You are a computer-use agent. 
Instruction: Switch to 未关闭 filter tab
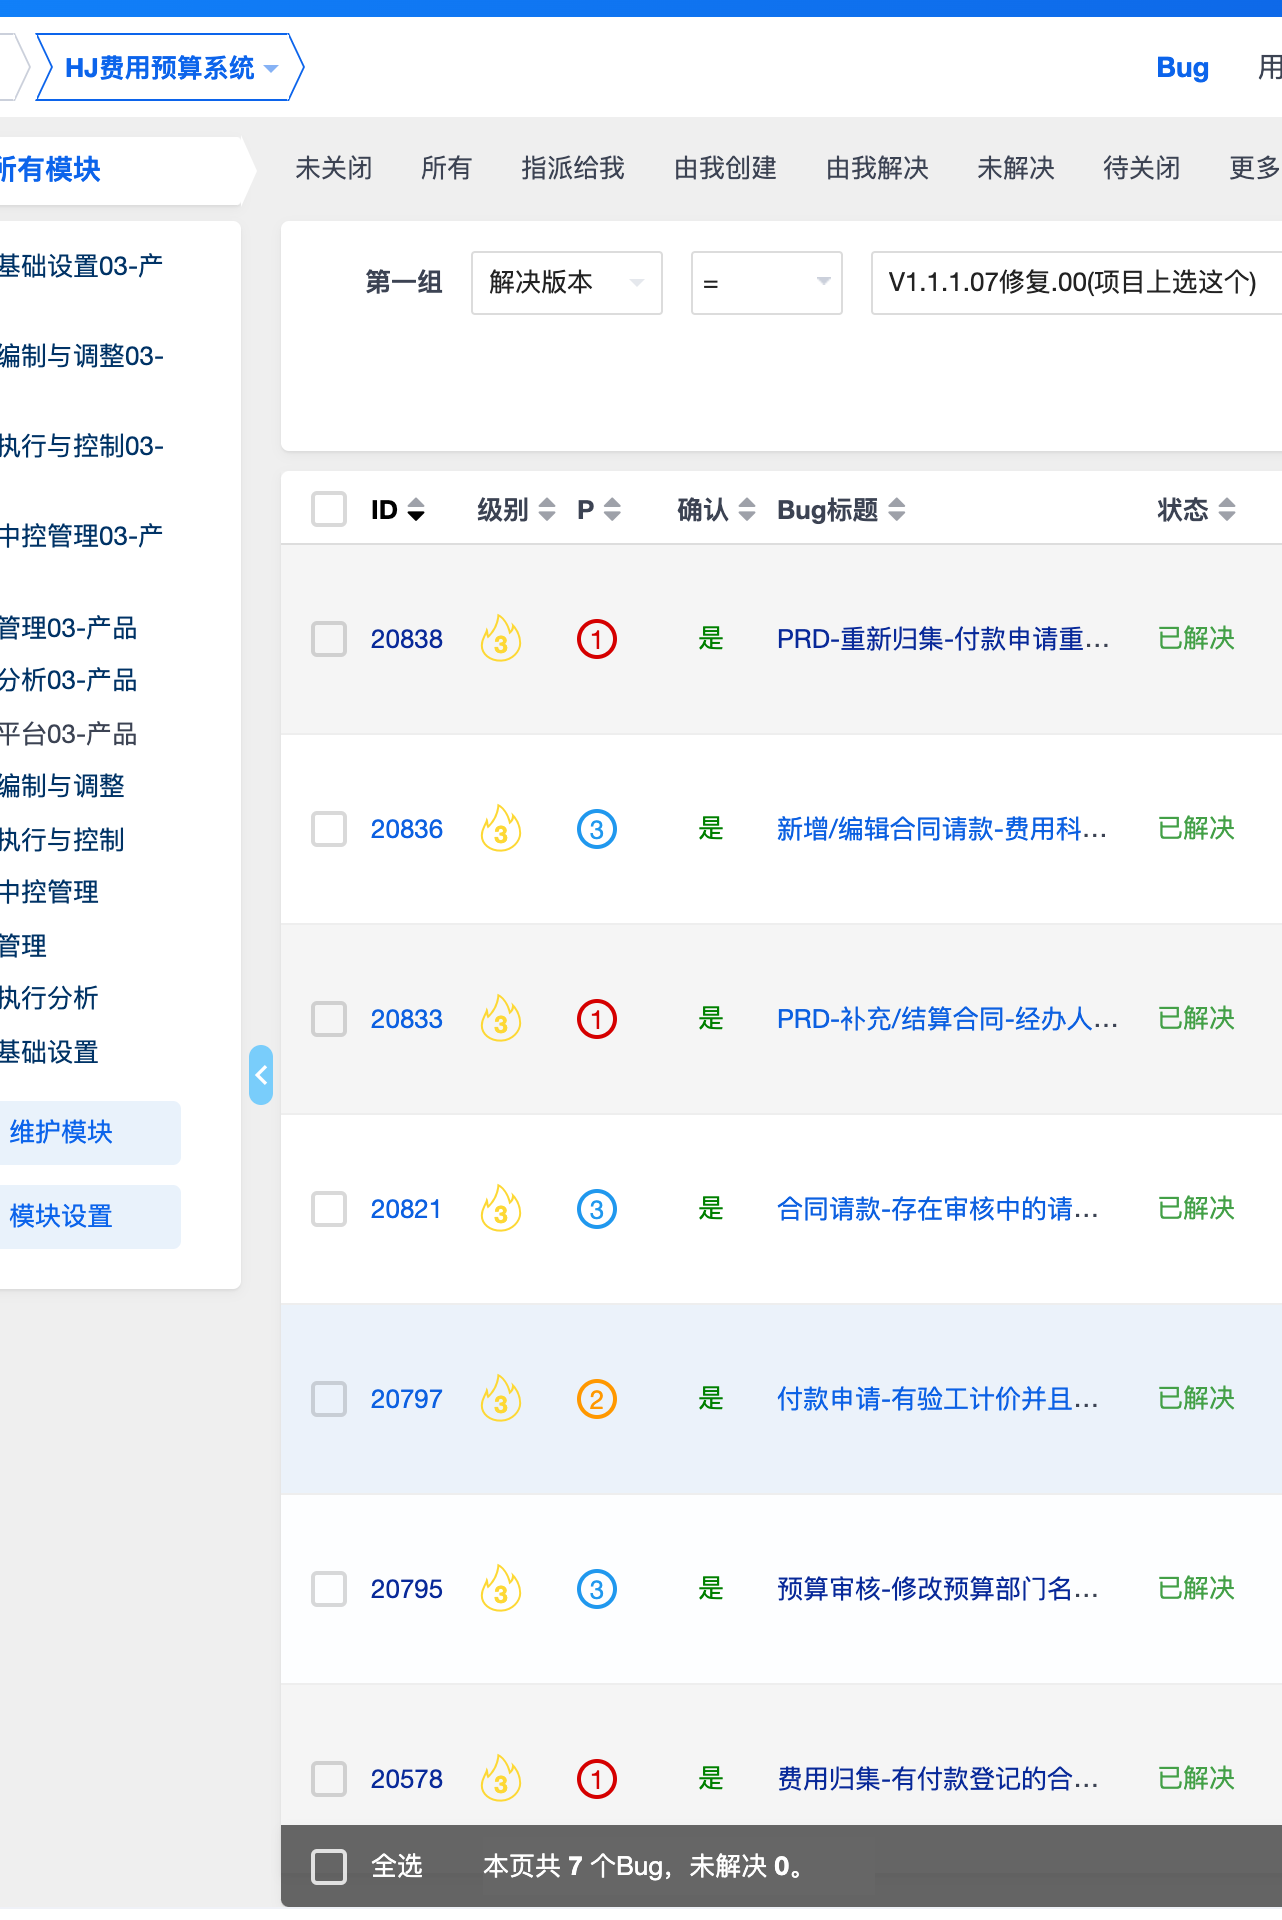pyautogui.click(x=334, y=168)
